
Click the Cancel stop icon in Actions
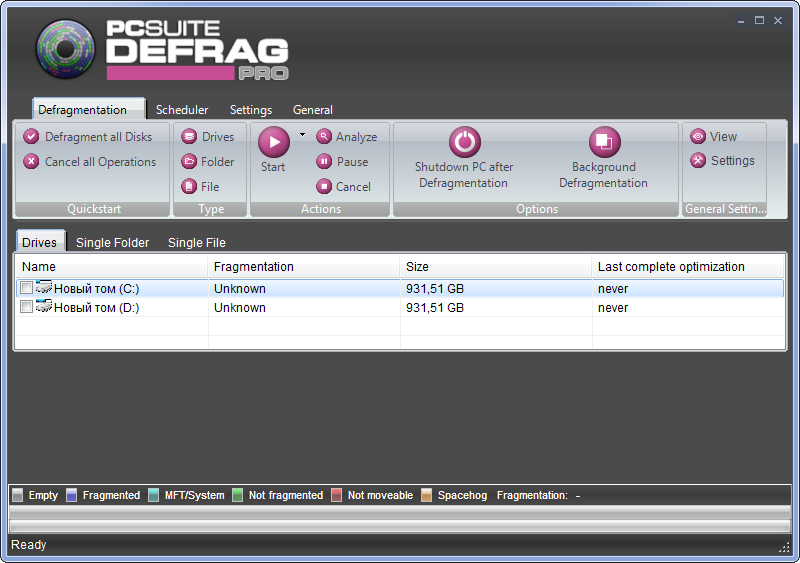pos(324,186)
